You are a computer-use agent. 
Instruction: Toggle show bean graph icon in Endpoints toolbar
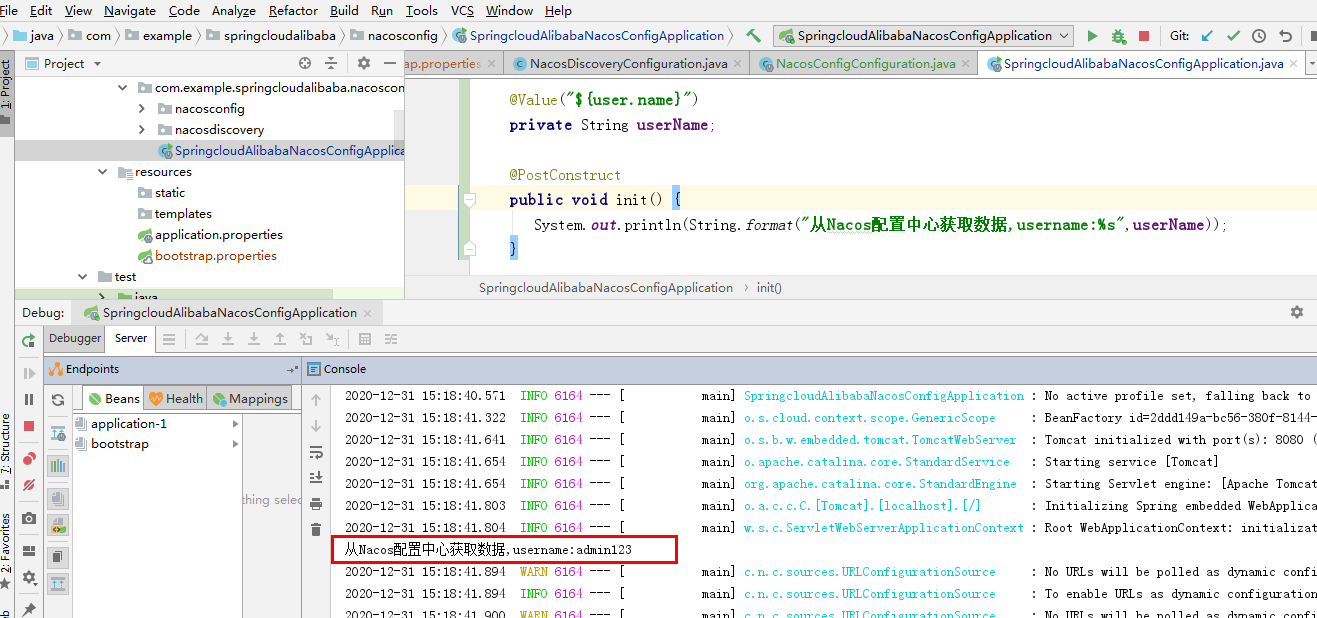(58, 556)
